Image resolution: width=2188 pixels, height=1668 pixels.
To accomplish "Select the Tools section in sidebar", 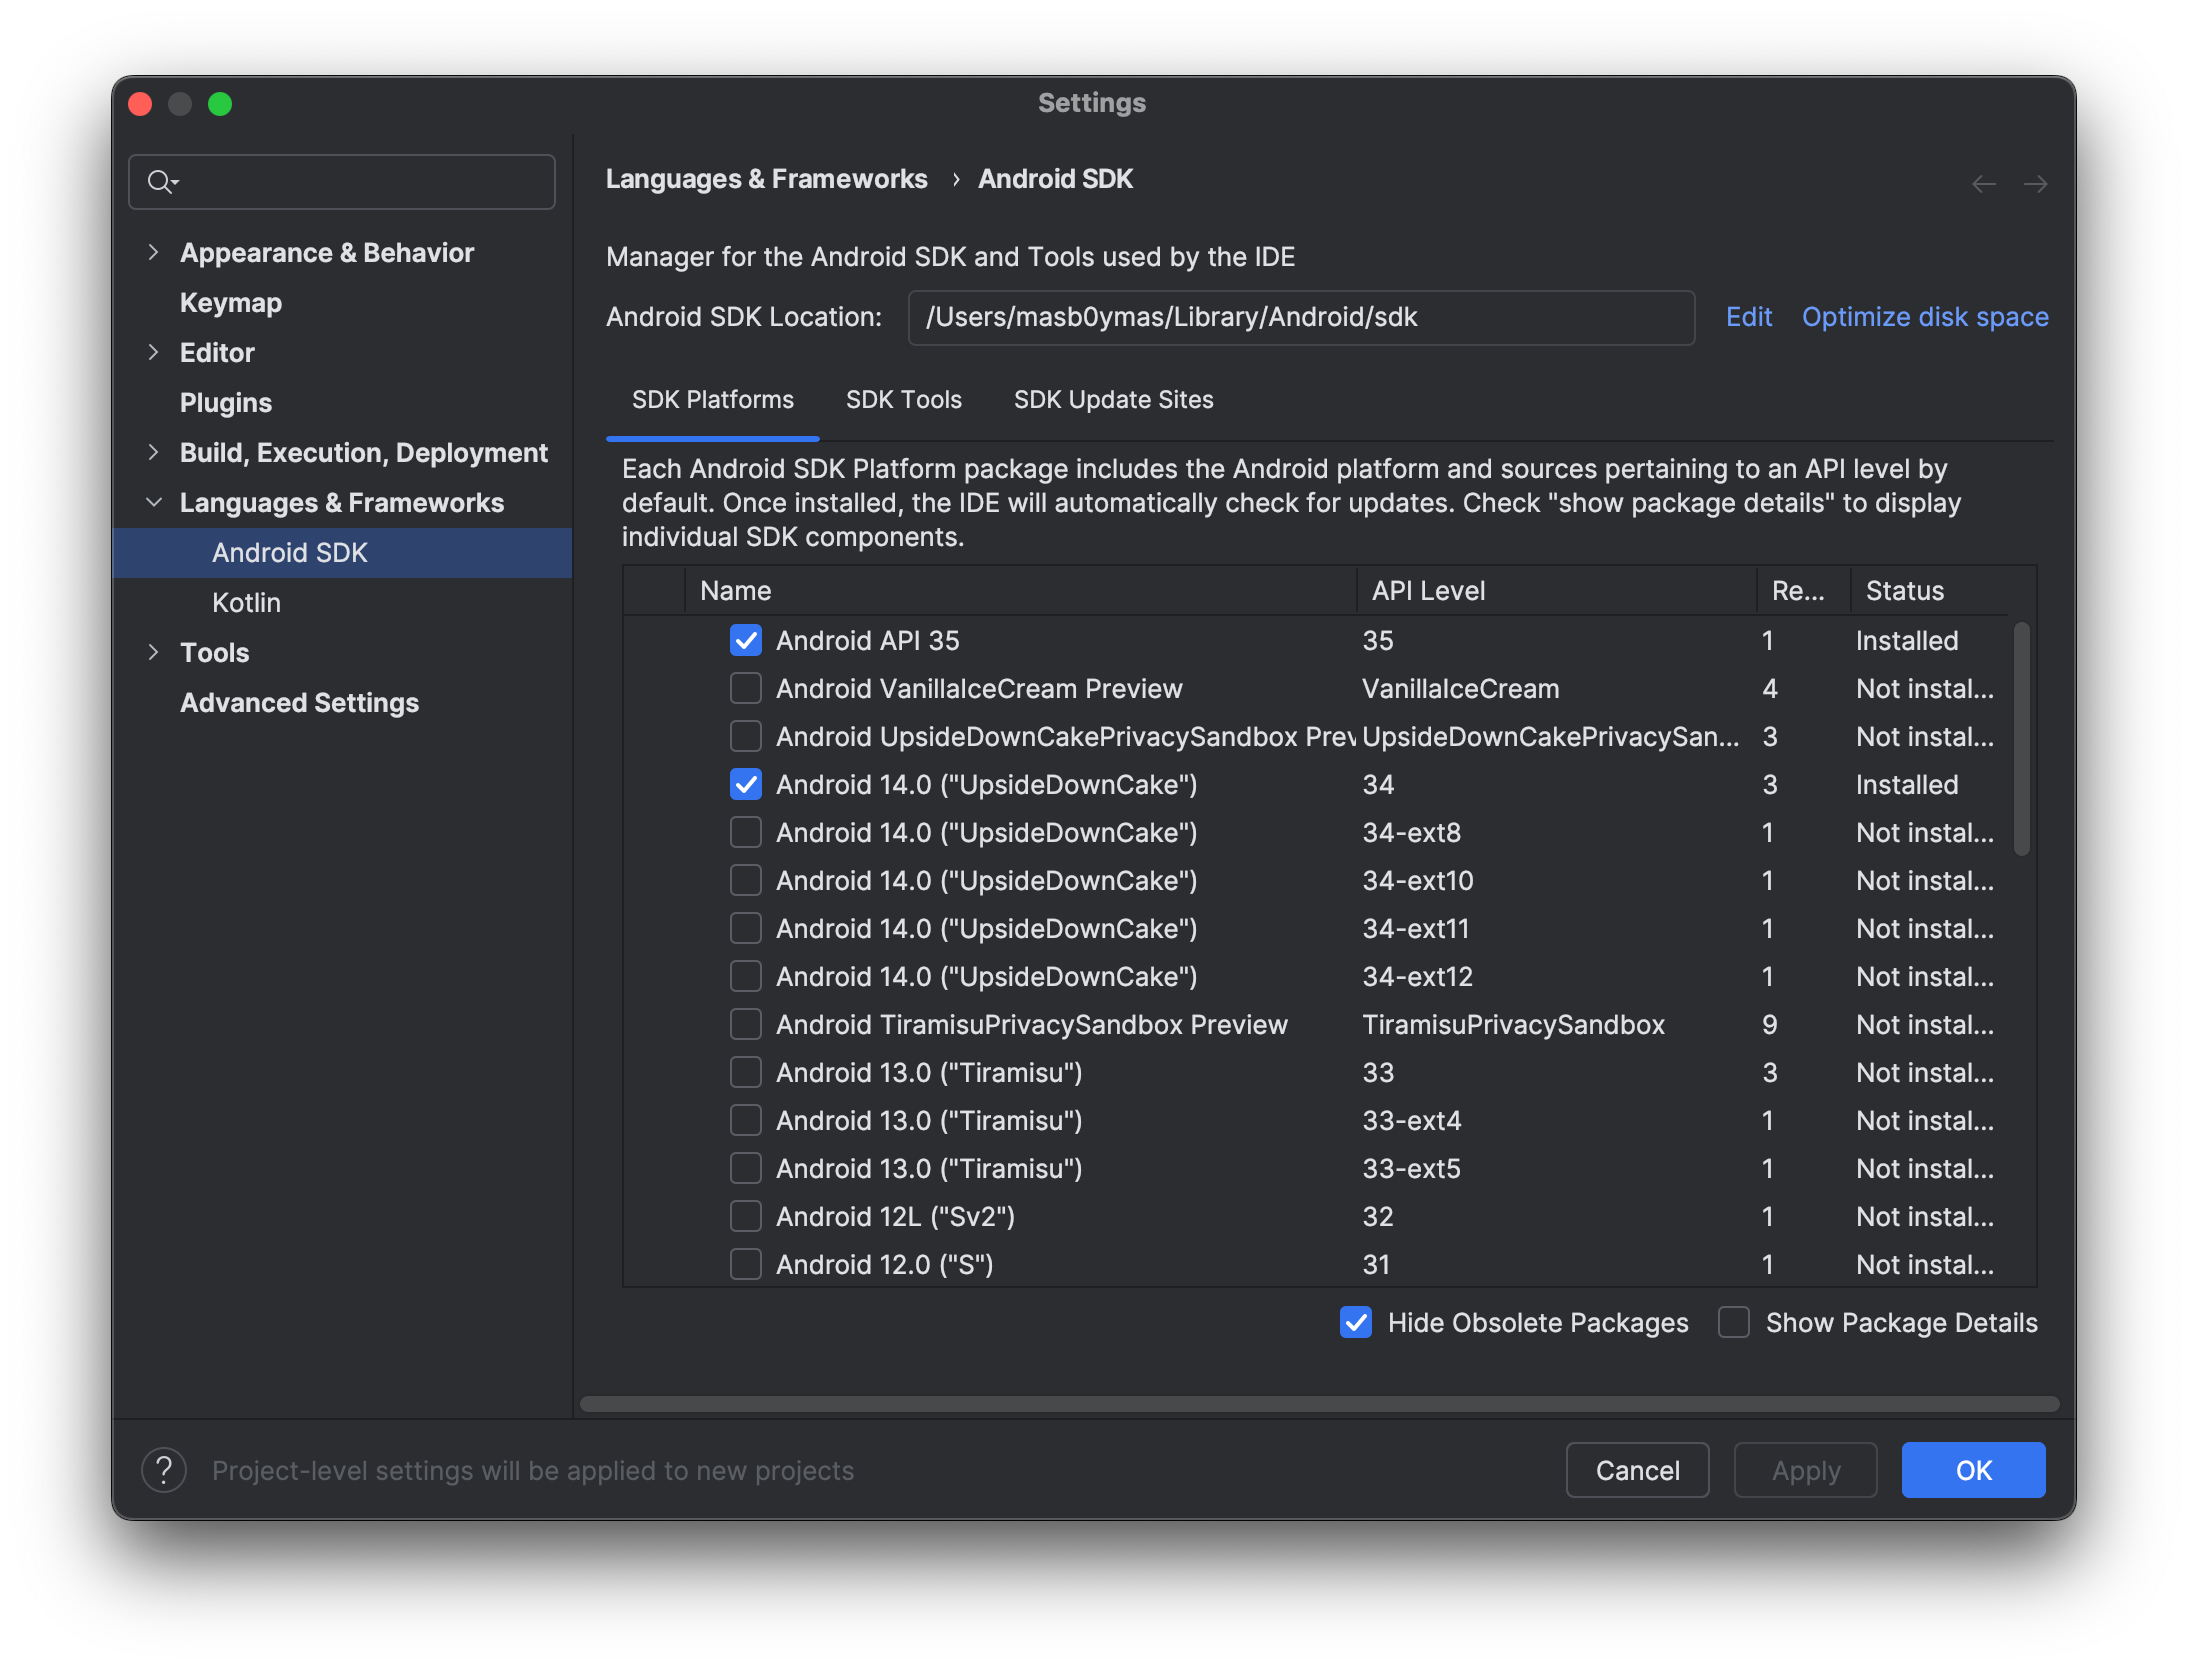I will 212,652.
